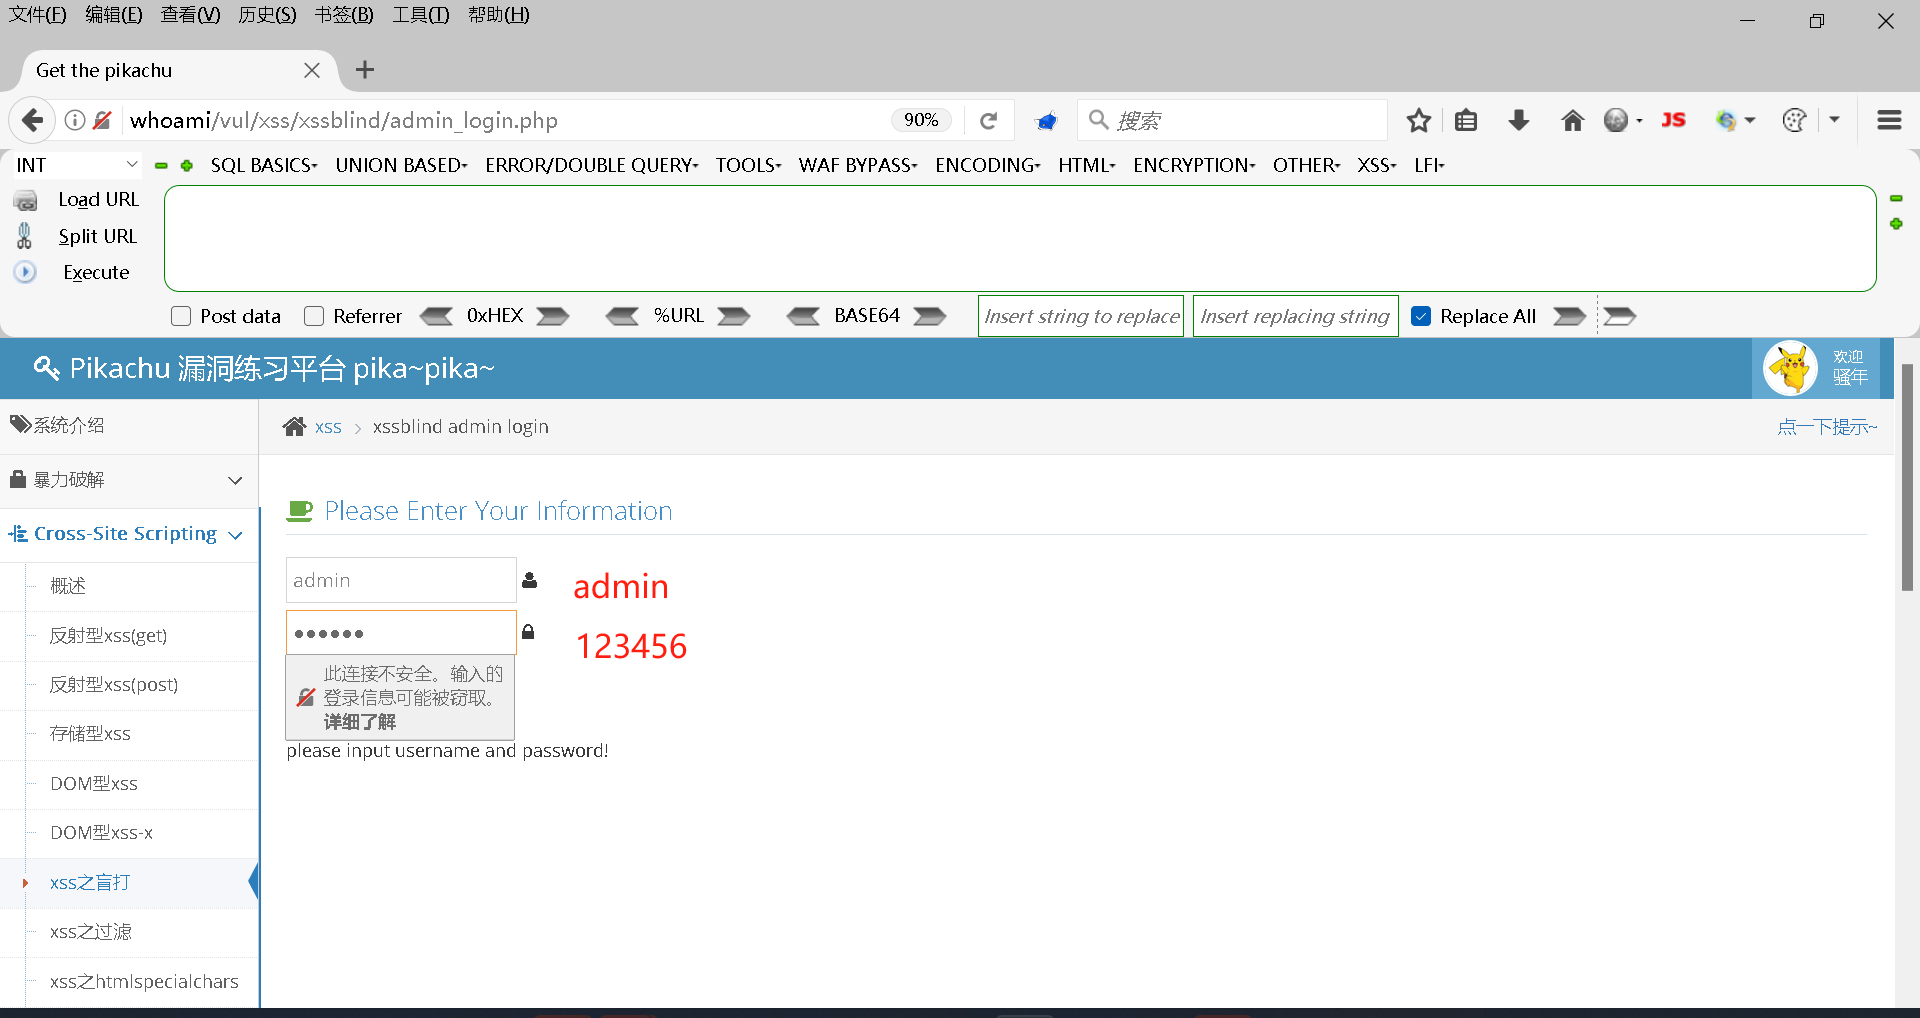Click HackBar Execute button

point(96,272)
